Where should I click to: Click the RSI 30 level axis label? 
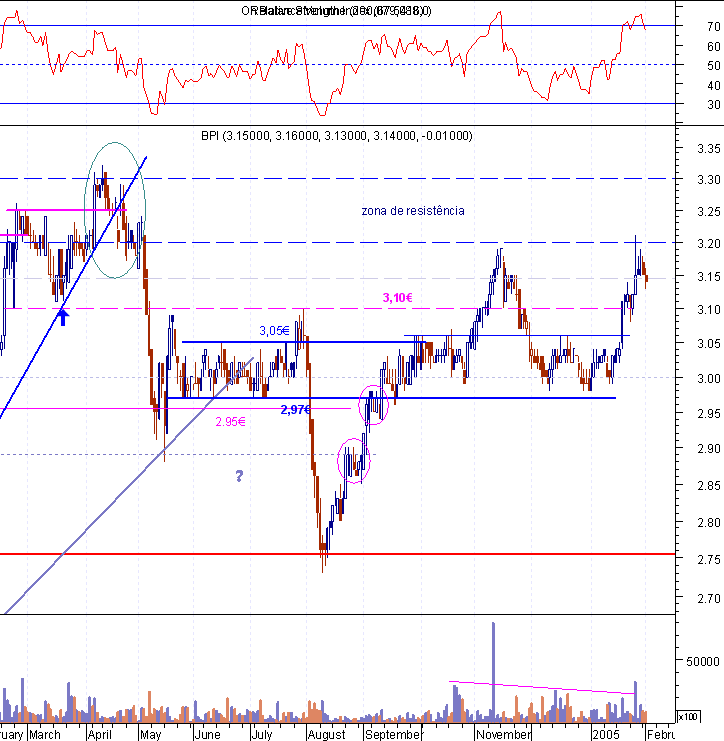pos(714,105)
